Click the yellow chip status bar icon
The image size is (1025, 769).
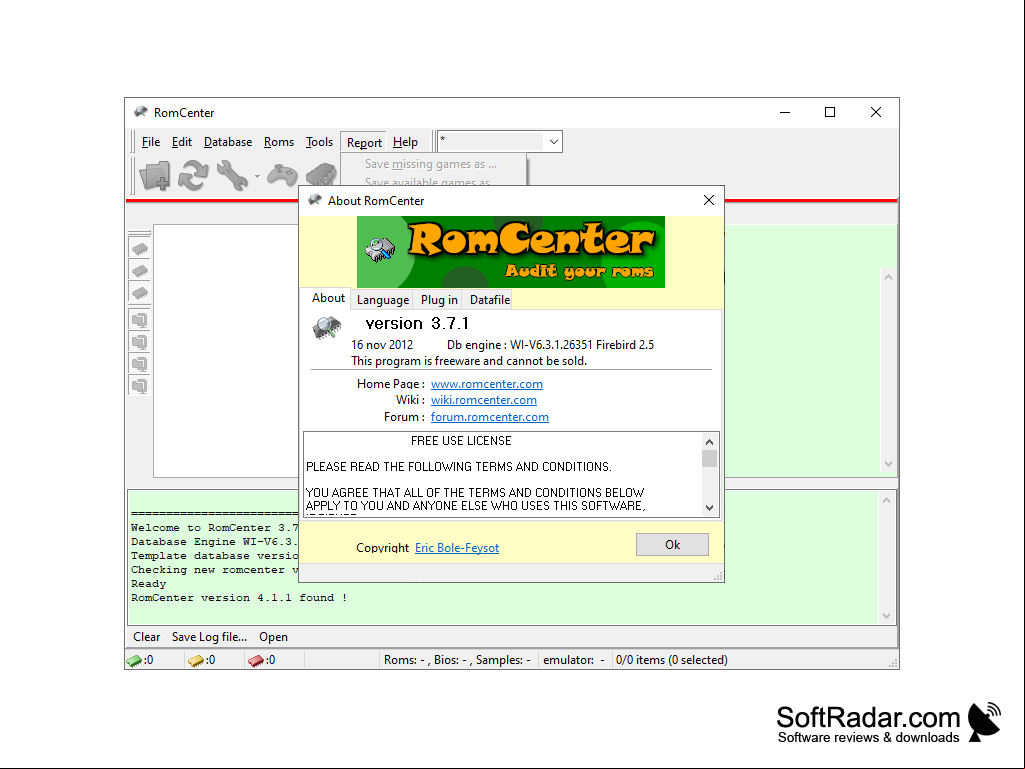tap(195, 660)
